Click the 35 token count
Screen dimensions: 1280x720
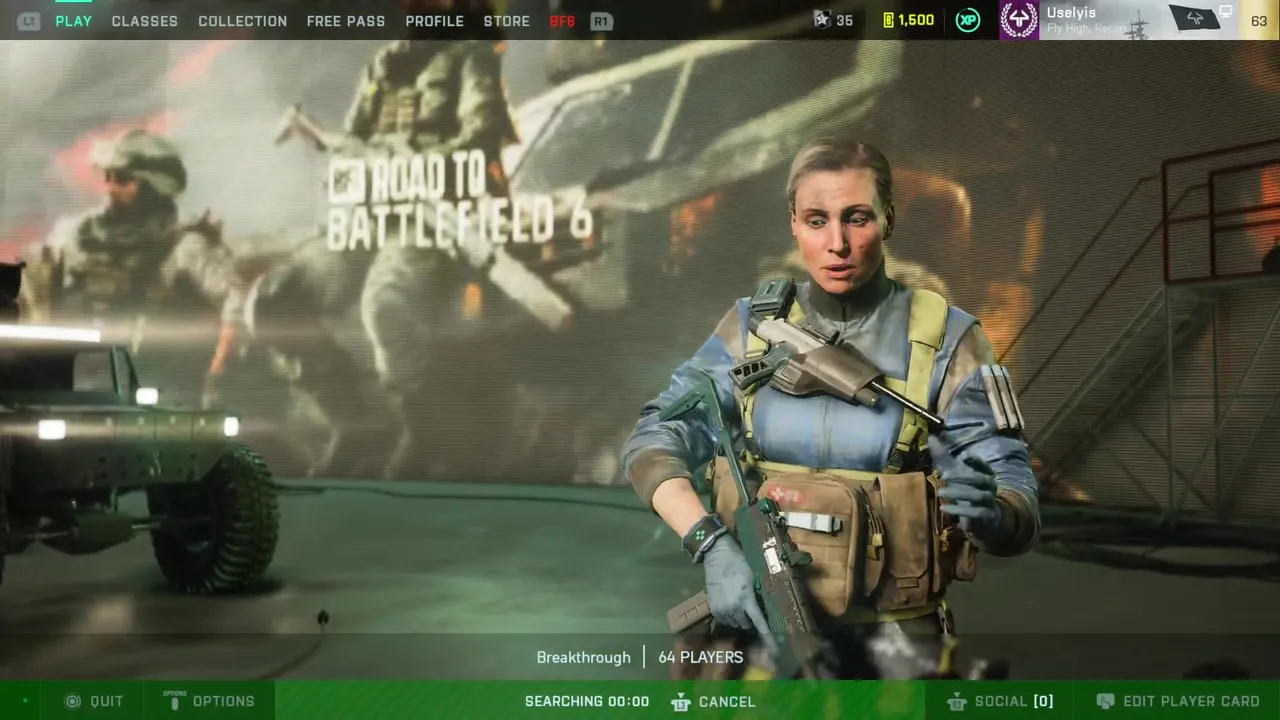pyautogui.click(x=844, y=20)
